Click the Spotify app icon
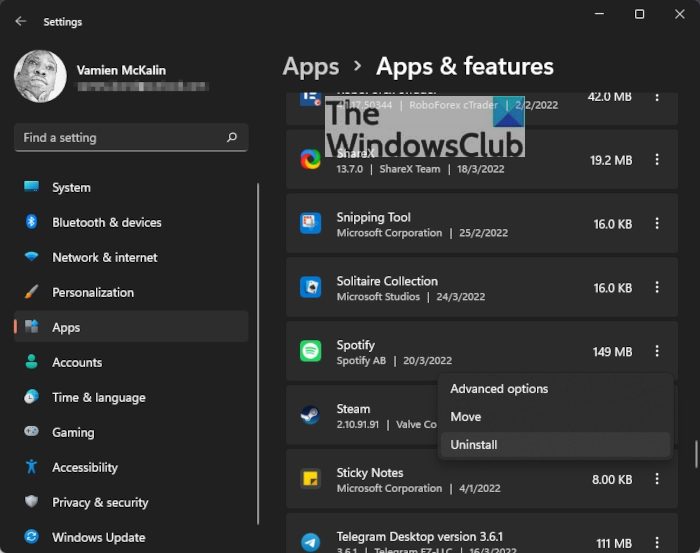The height and width of the screenshot is (553, 700). (x=310, y=352)
